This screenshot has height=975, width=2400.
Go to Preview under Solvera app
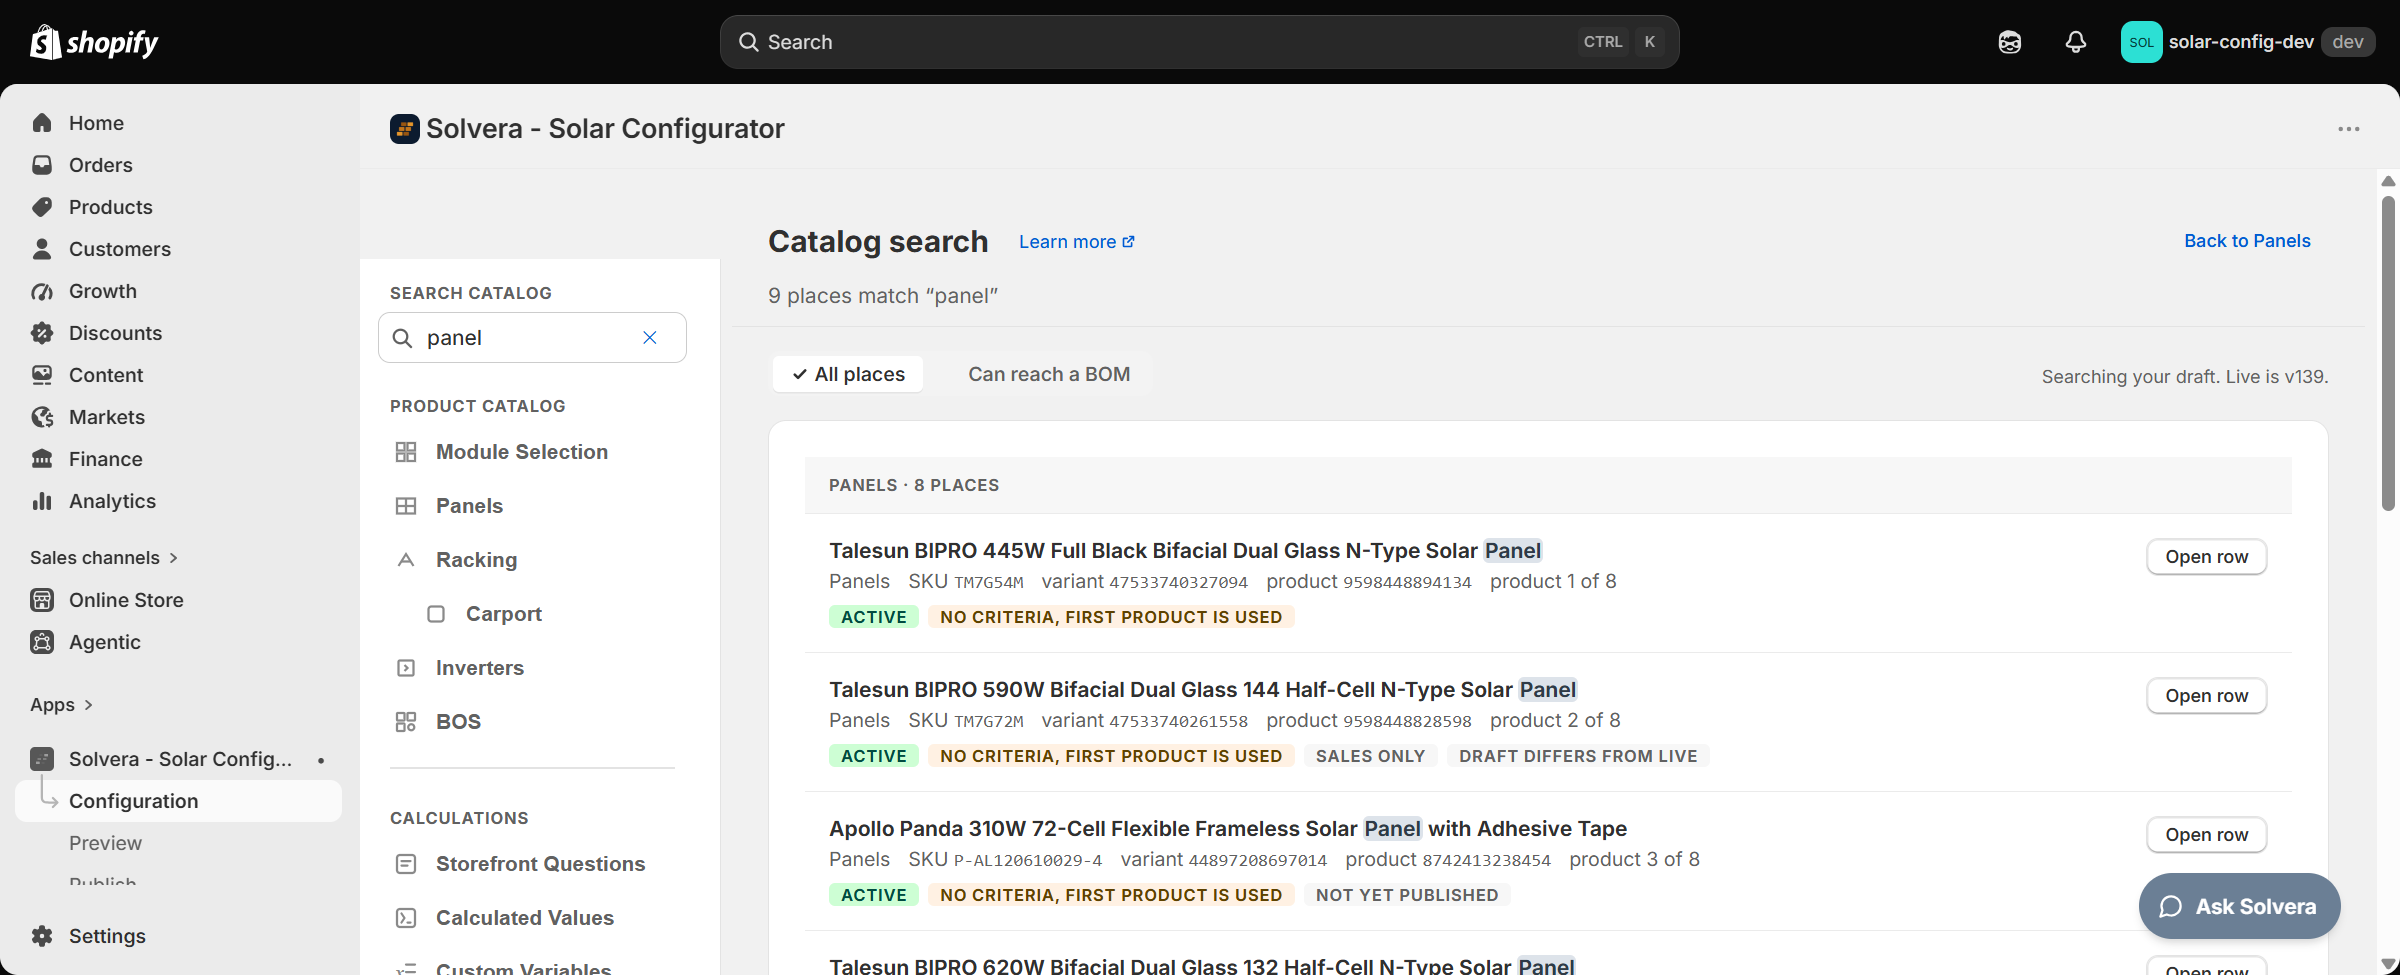coord(105,843)
